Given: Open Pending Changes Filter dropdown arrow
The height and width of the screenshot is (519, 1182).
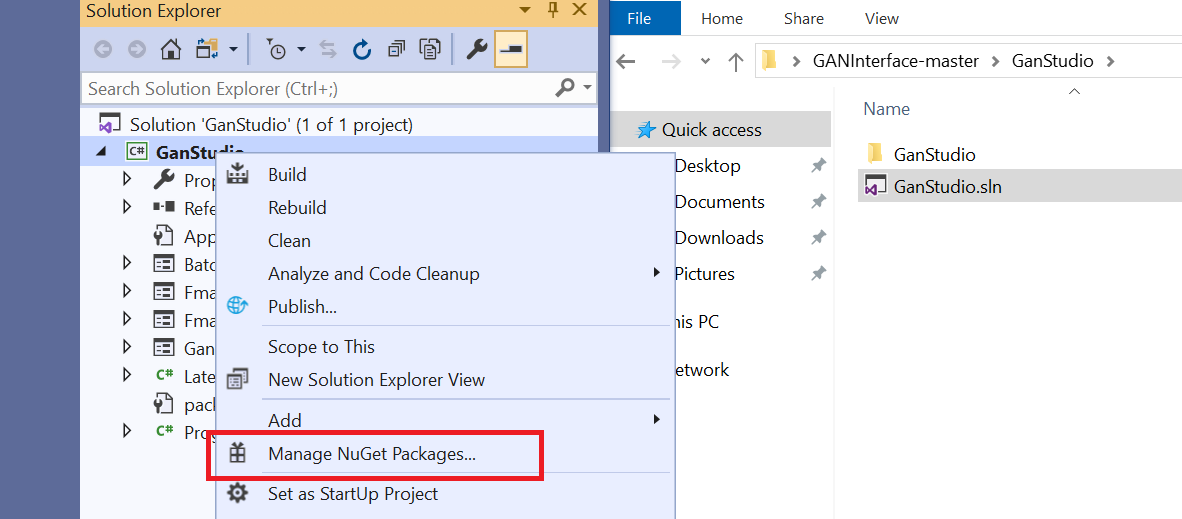Looking at the screenshot, I should [302, 50].
